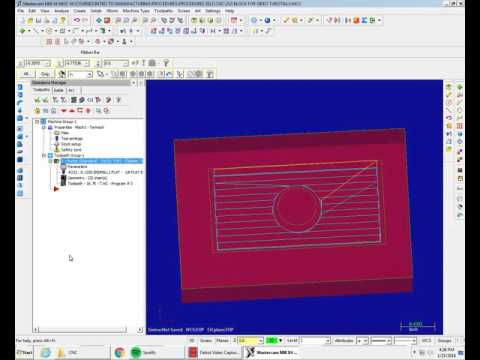
Task: Collapse the Machine Group 1 node
Action: click(x=37, y=122)
